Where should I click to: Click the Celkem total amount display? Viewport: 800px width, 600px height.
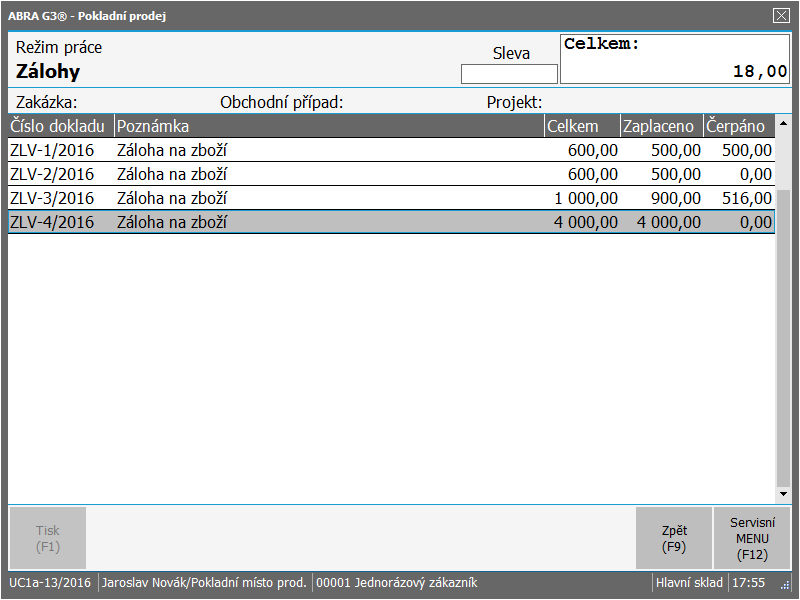coord(675,59)
